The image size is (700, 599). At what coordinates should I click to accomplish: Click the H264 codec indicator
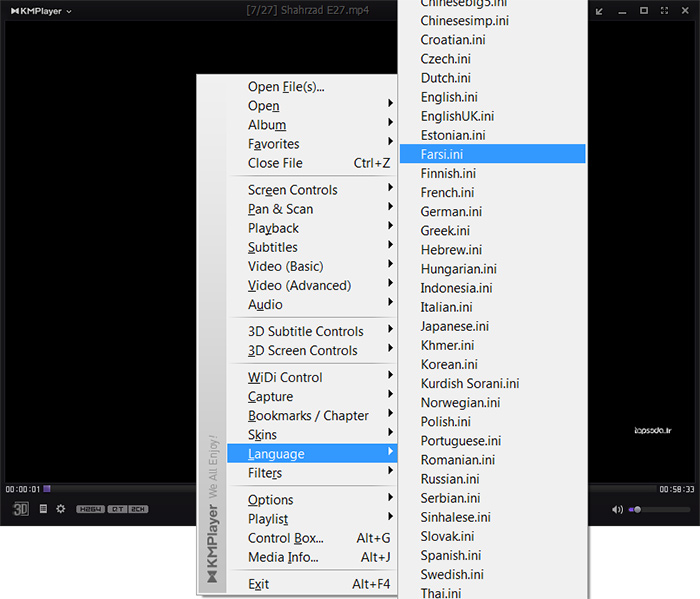point(90,509)
